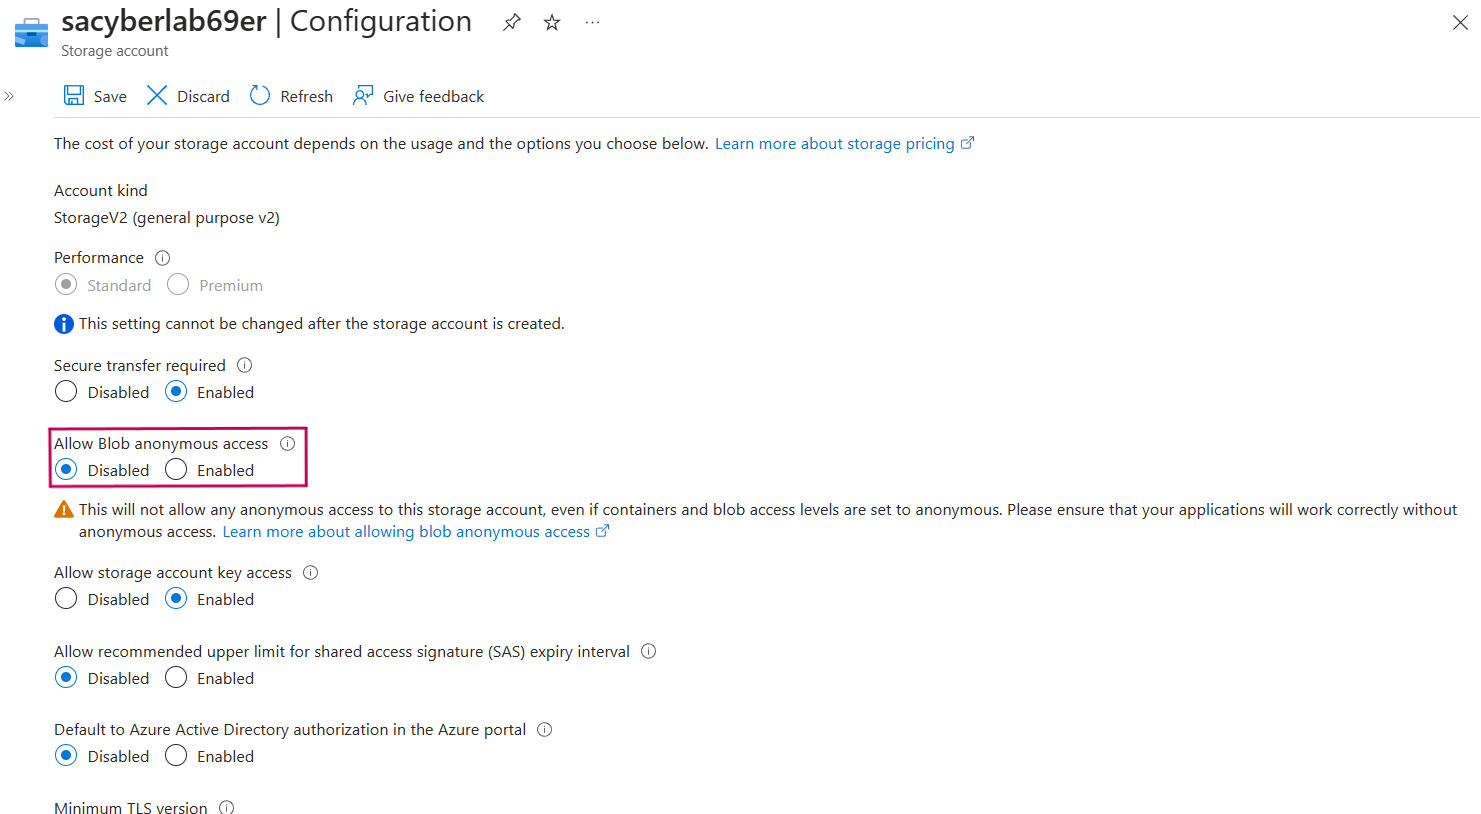Viewport: 1481px width, 814px height.
Task: Enable Allow Blob anonymous access
Action: pyautogui.click(x=176, y=469)
